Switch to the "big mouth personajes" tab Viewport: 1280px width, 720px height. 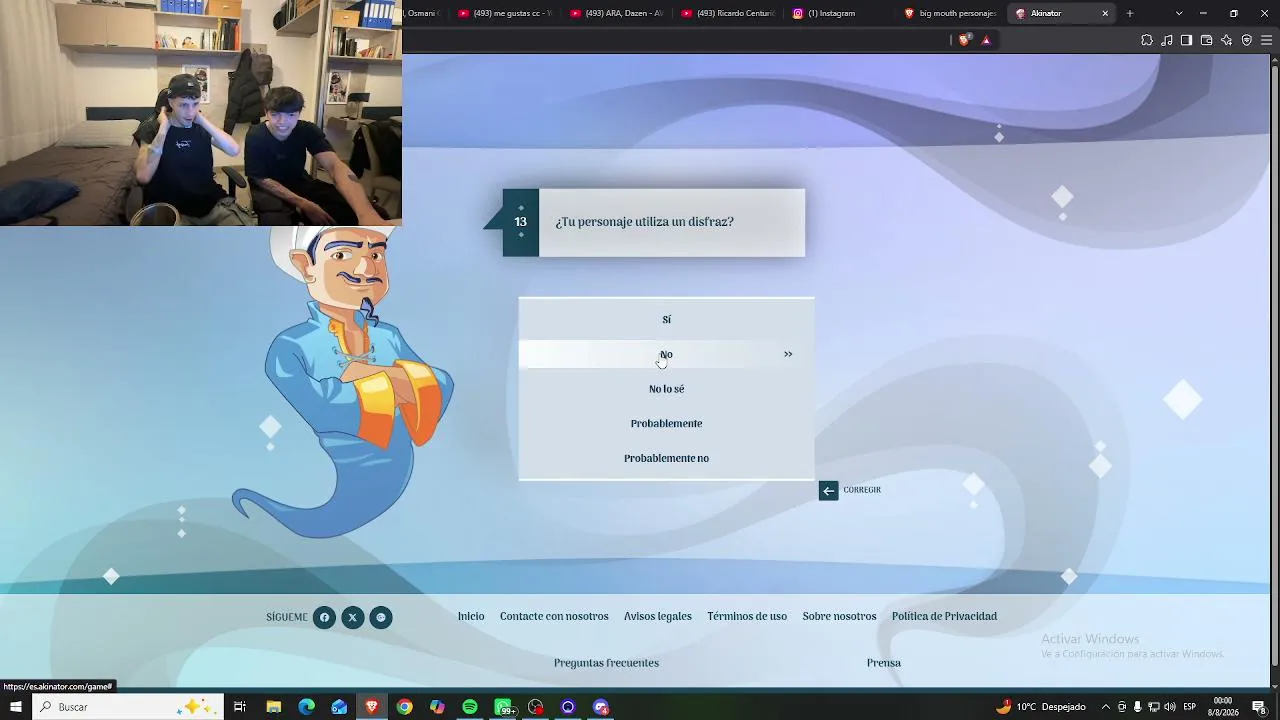[950, 13]
